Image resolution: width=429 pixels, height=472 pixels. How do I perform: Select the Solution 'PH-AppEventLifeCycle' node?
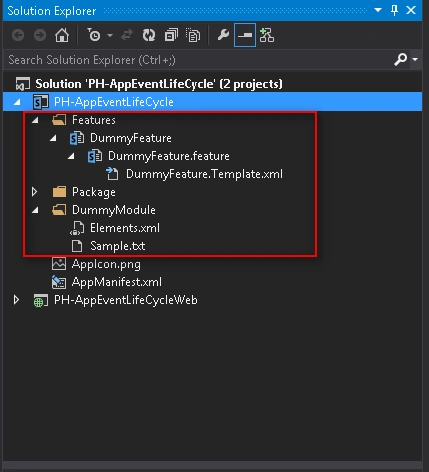click(159, 84)
